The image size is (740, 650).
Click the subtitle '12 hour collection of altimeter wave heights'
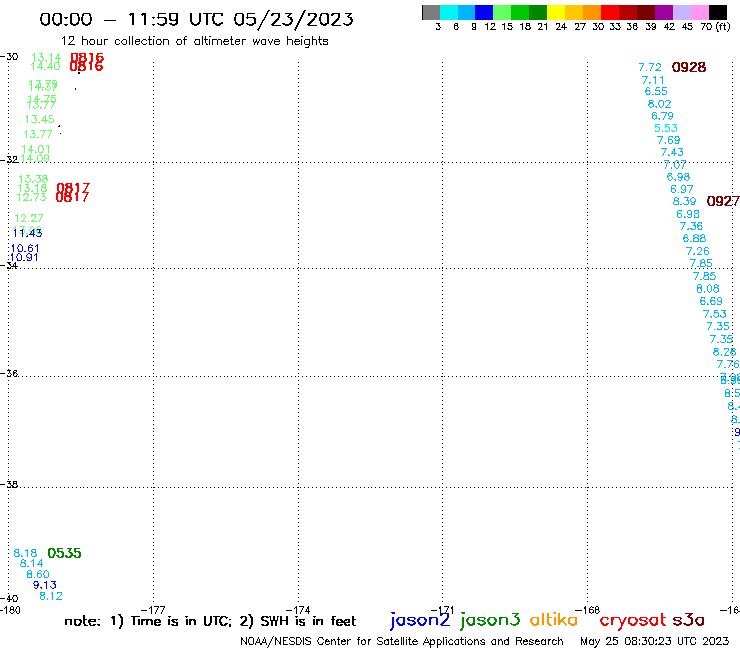tap(194, 41)
